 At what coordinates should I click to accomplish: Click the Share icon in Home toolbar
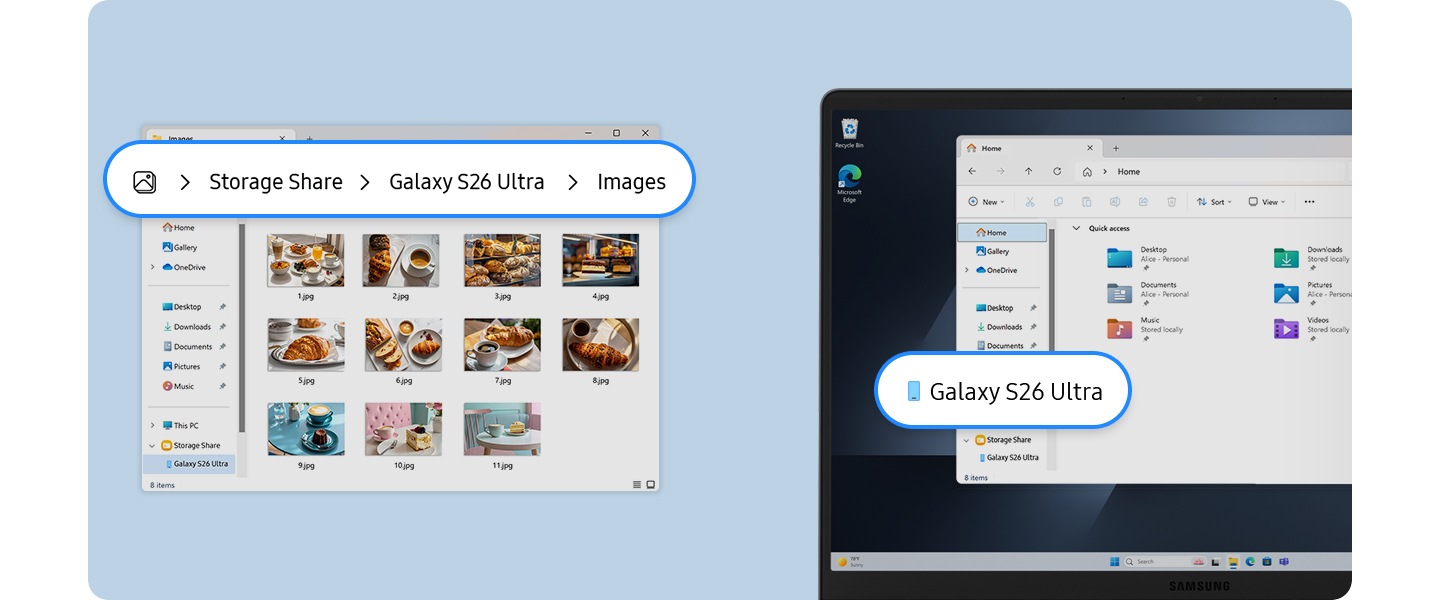(x=1143, y=202)
